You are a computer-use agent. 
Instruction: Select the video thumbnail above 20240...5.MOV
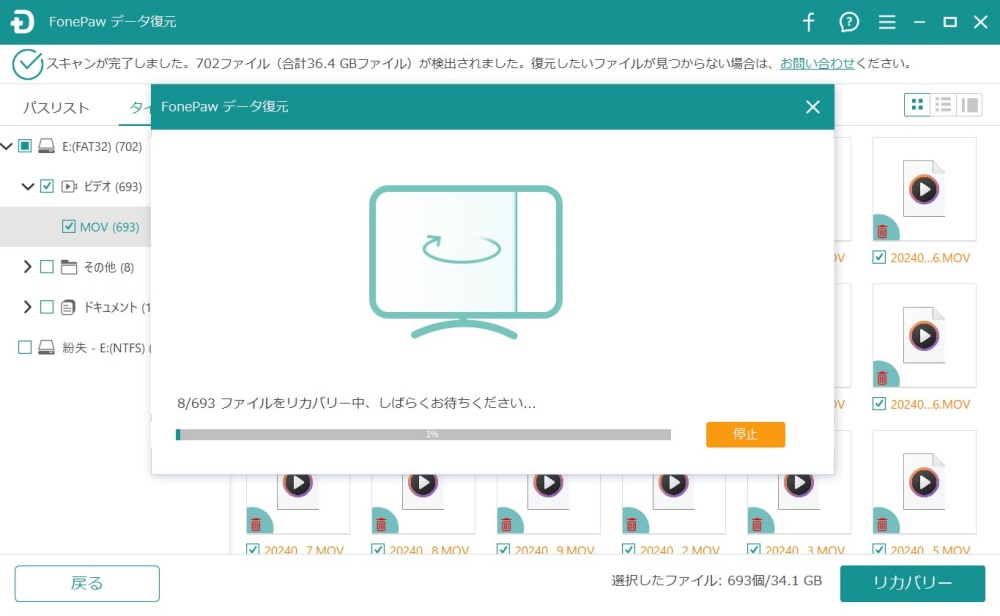(924, 482)
